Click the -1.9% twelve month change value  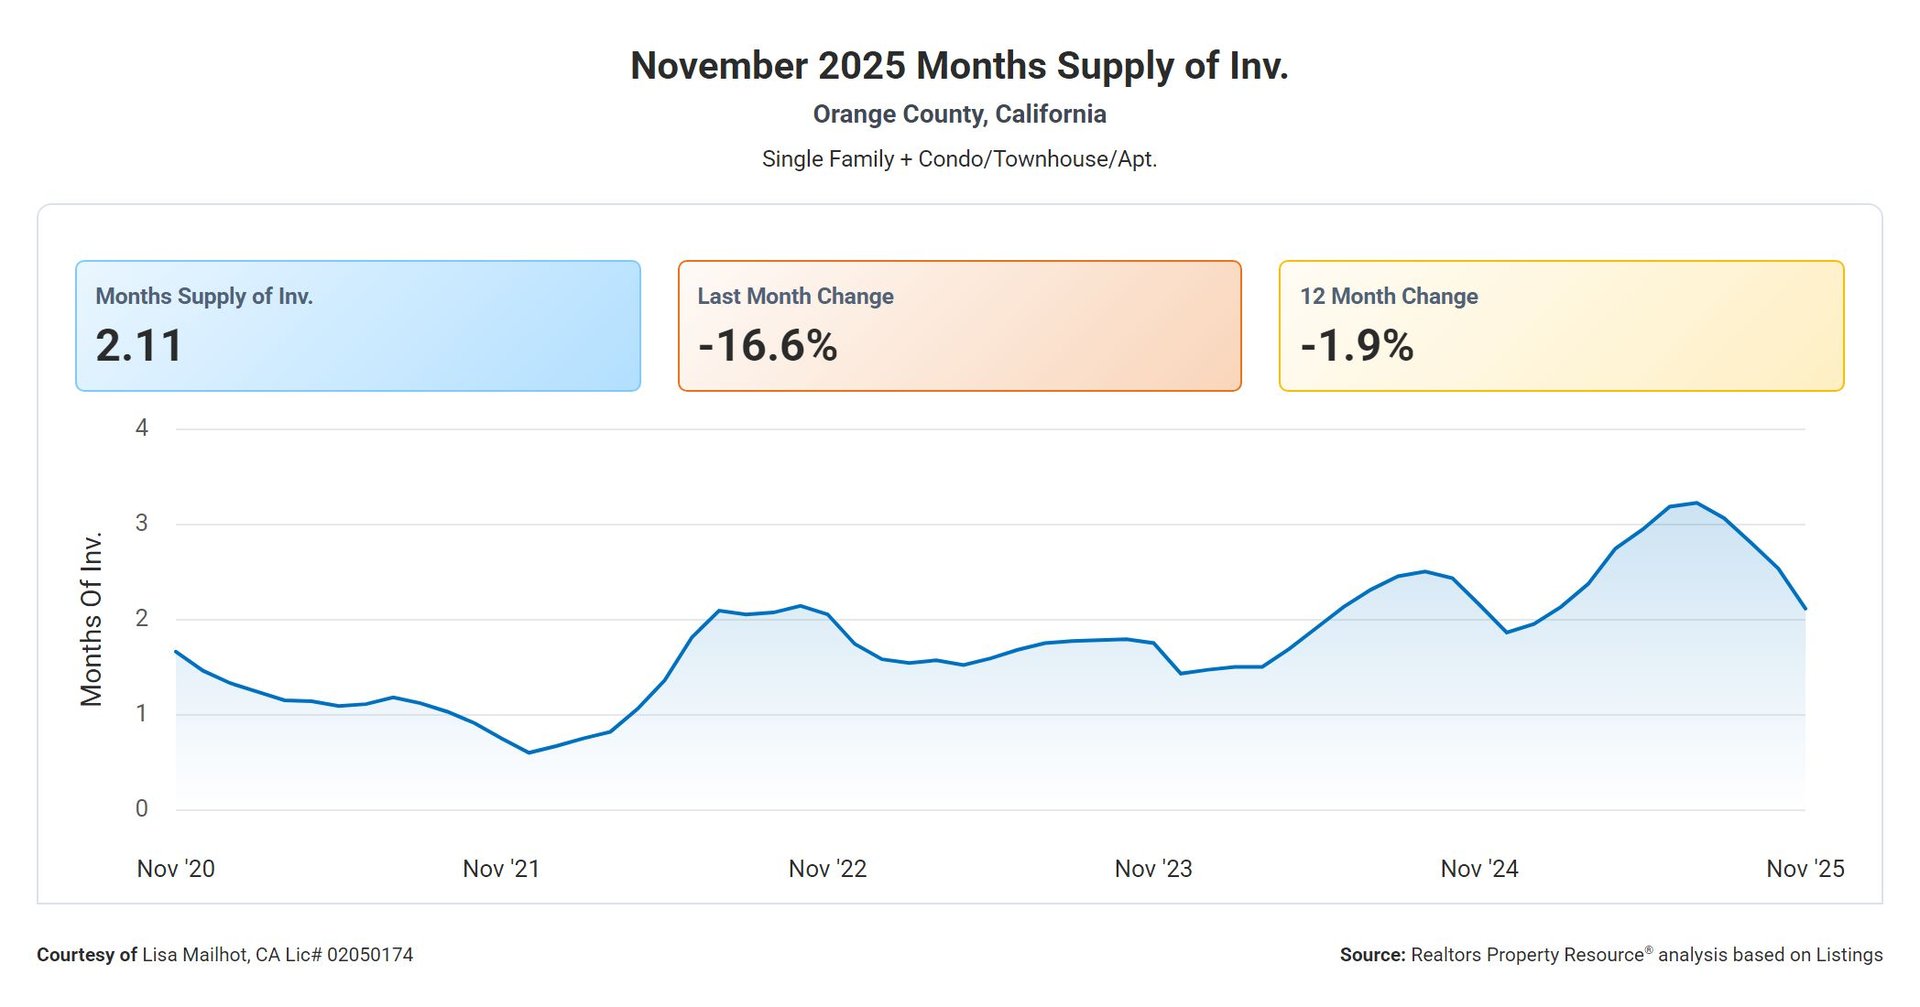(x=1356, y=346)
